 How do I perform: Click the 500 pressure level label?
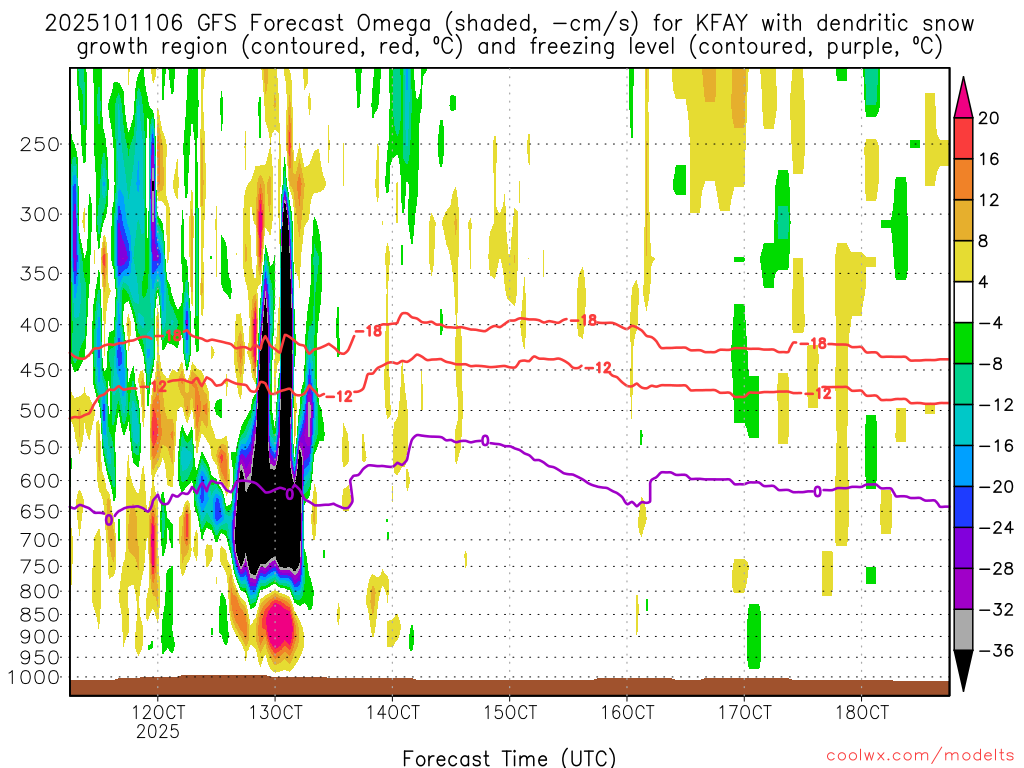[40, 411]
